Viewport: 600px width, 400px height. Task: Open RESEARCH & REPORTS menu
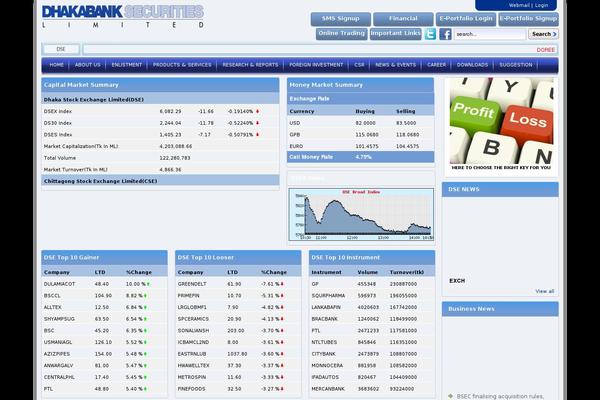click(250, 65)
